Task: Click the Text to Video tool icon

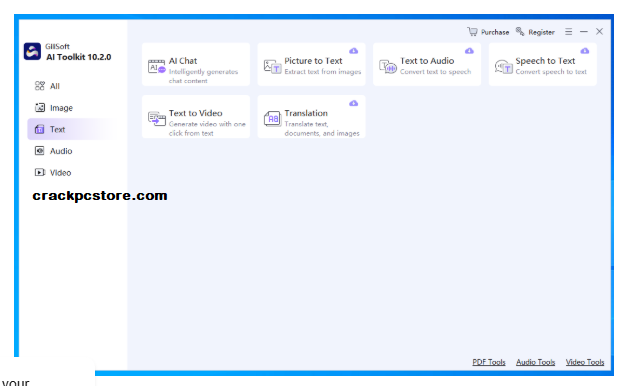Action: click(156, 119)
